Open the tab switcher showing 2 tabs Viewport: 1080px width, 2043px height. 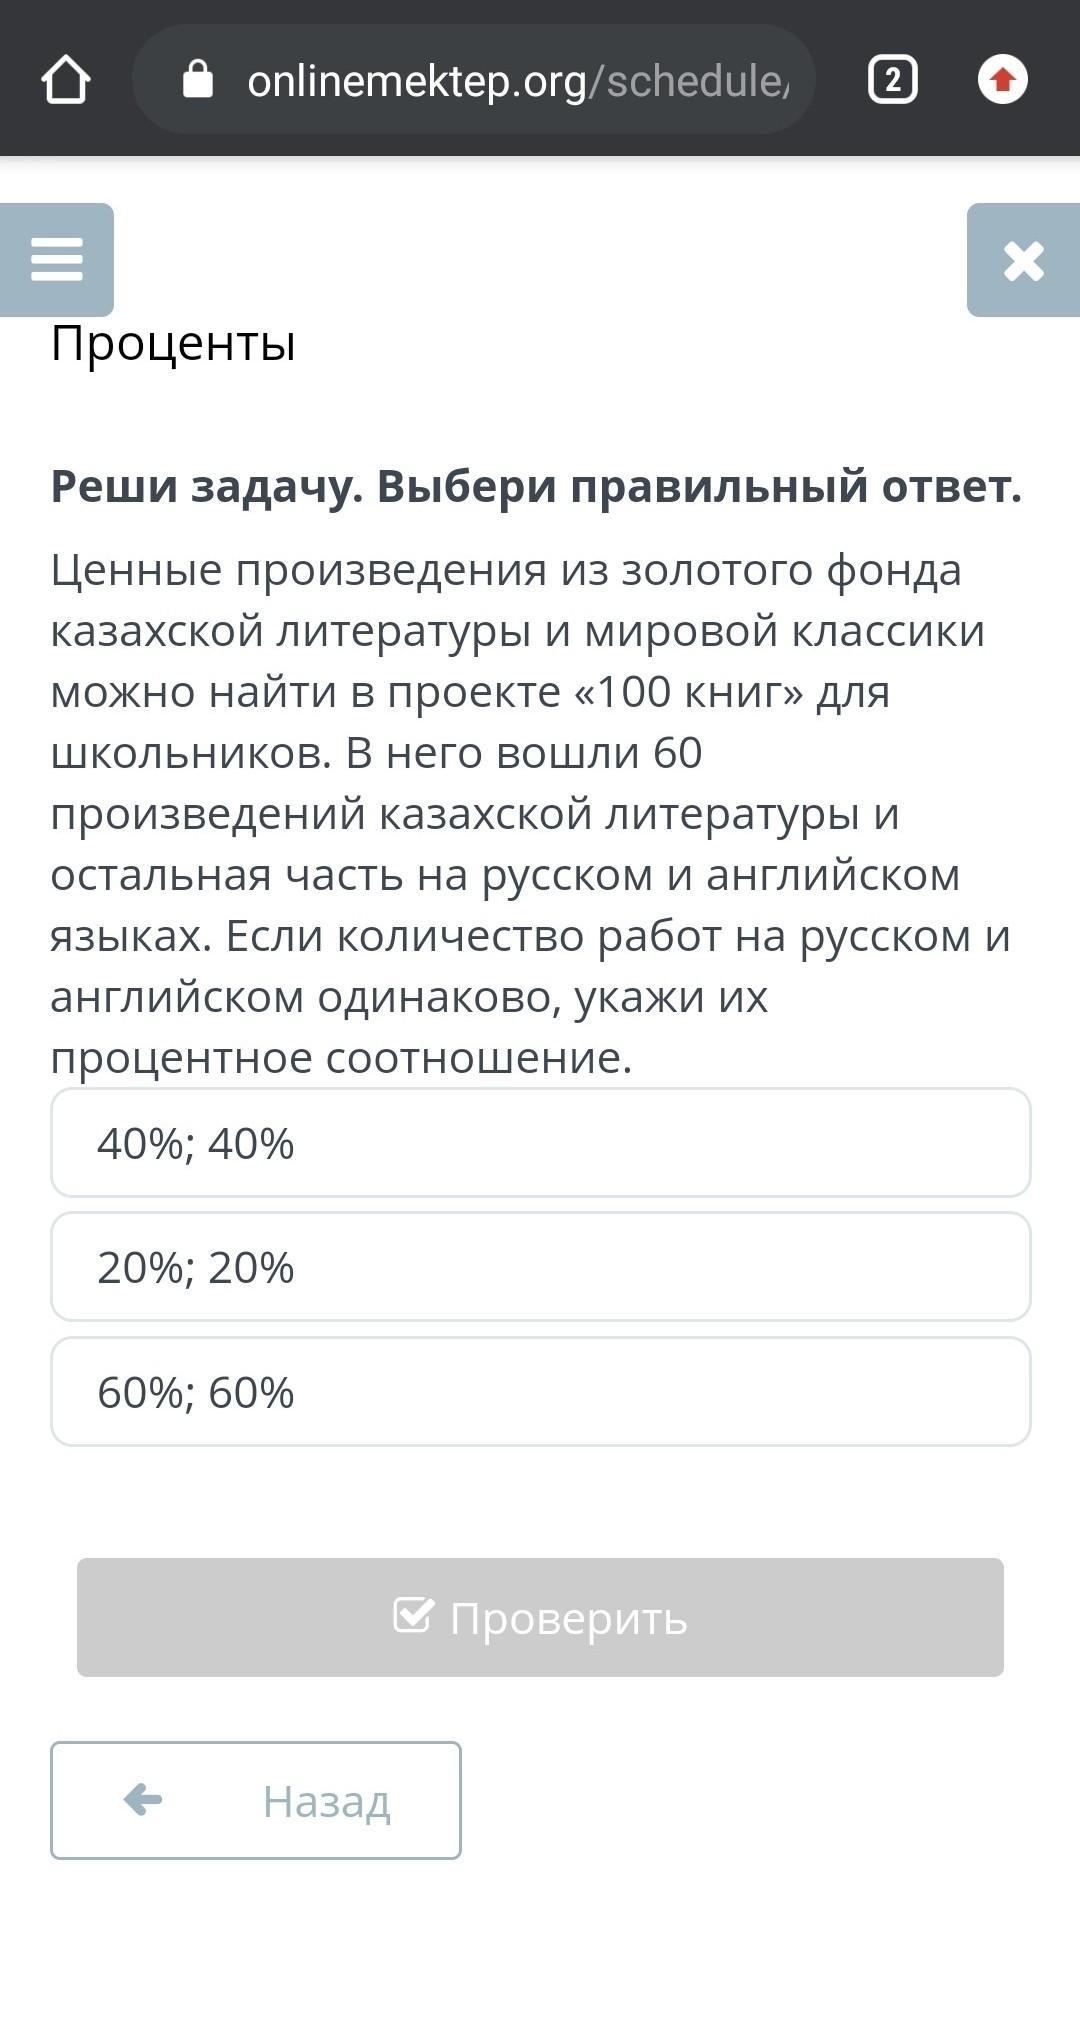892,80
